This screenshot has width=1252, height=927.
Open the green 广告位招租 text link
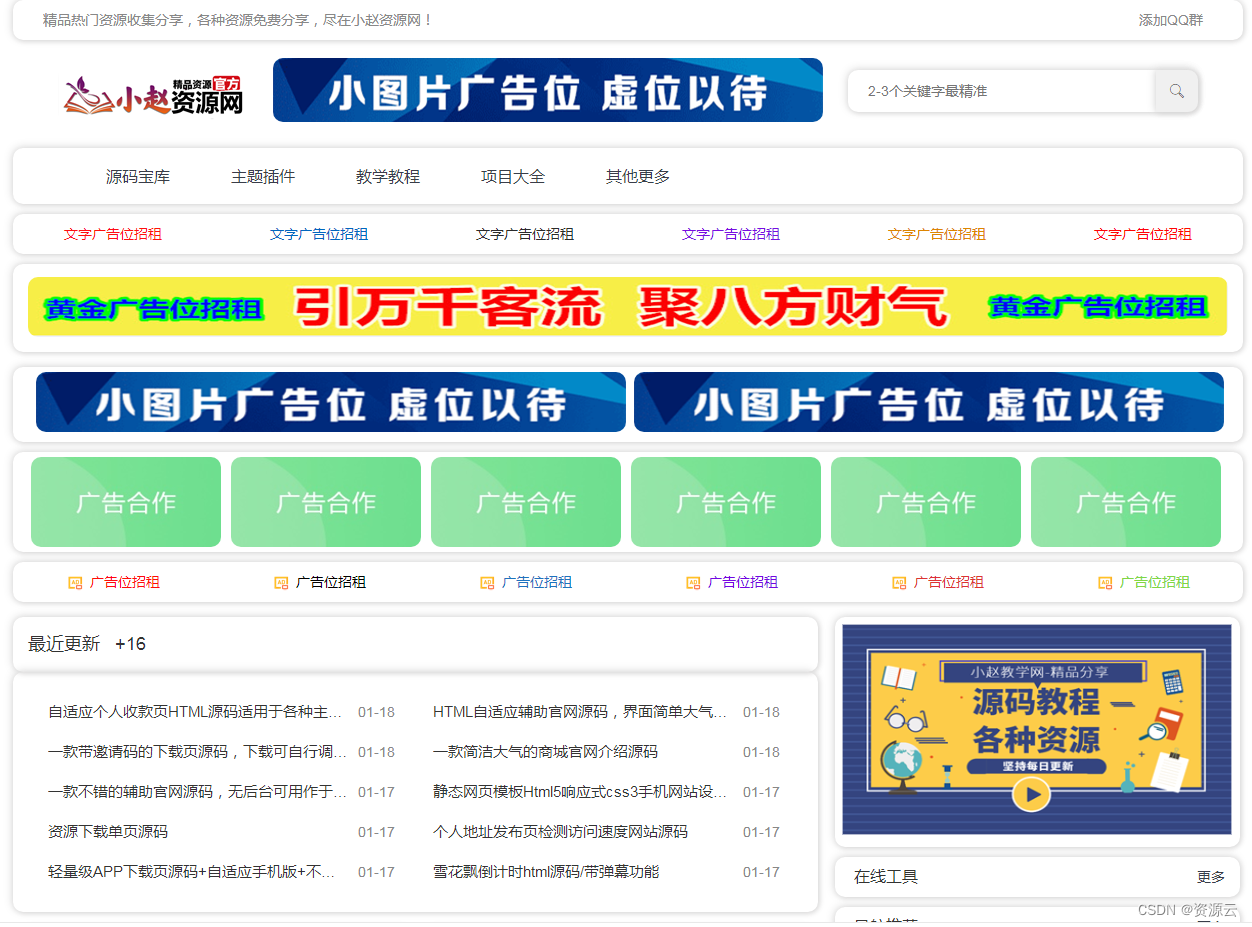click(x=1155, y=582)
